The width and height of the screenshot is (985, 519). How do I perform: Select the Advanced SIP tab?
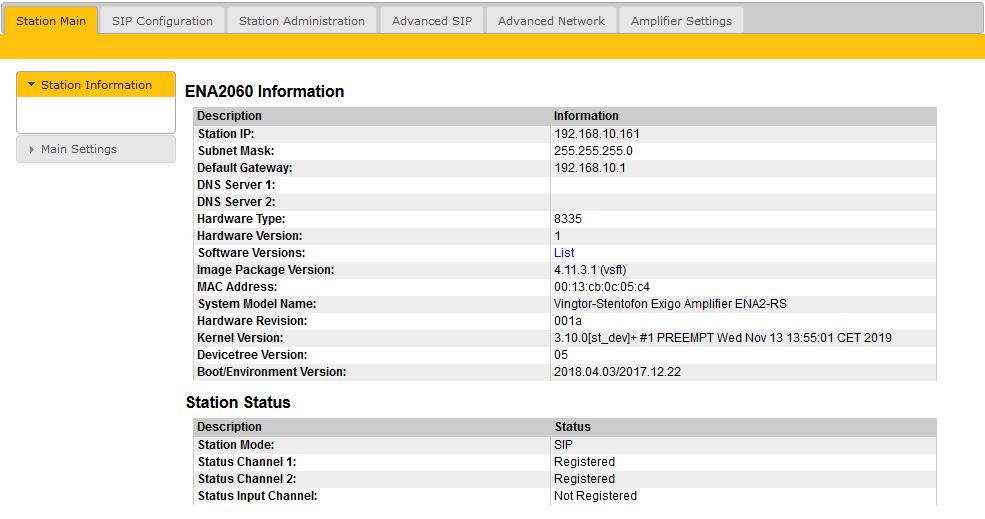click(432, 21)
